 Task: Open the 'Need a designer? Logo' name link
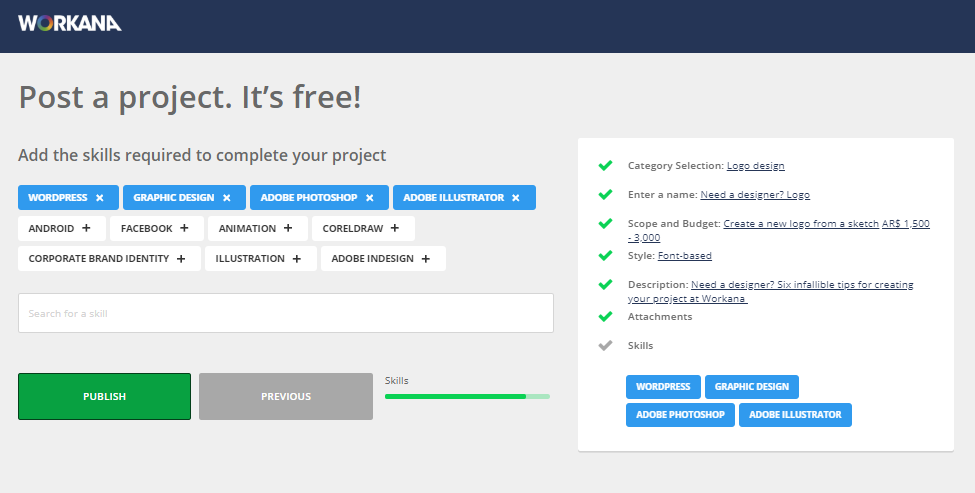pos(755,195)
